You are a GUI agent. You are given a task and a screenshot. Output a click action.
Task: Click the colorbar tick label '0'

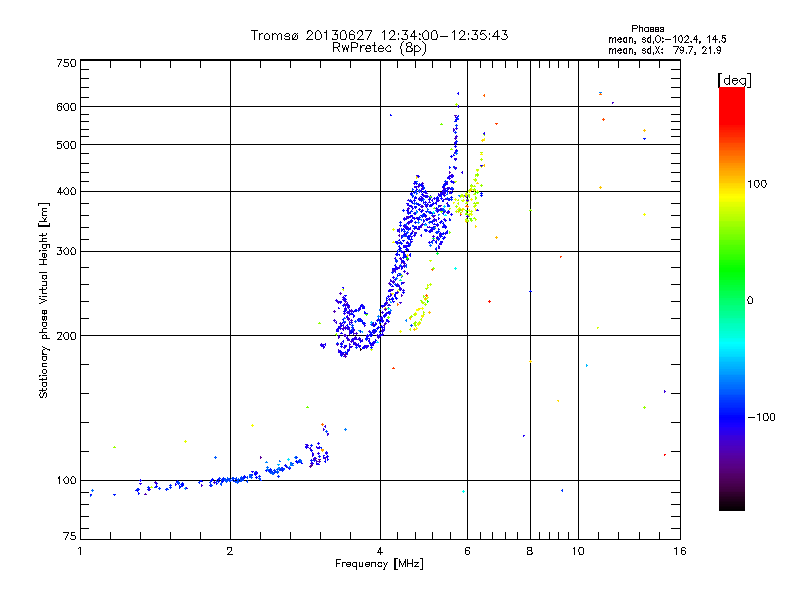pyautogui.click(x=750, y=301)
